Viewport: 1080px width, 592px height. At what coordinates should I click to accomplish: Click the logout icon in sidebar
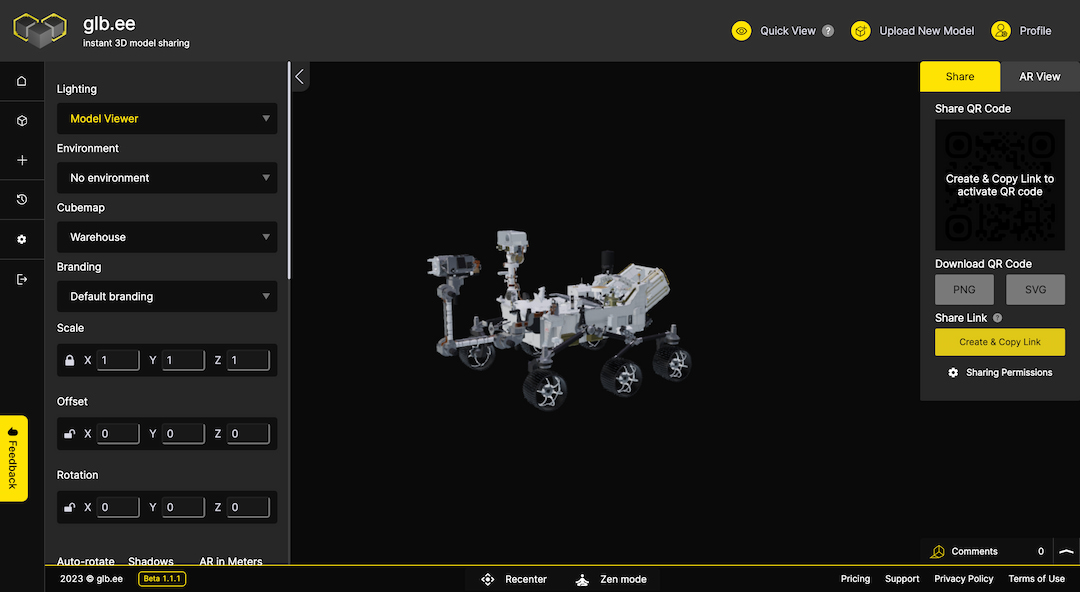pyautogui.click(x=22, y=280)
